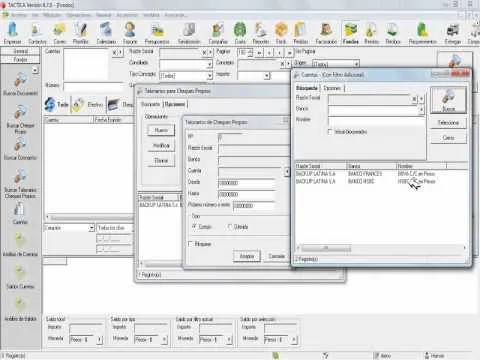Select the Diferido radio button
This screenshot has height=360, width=480.
(230, 227)
